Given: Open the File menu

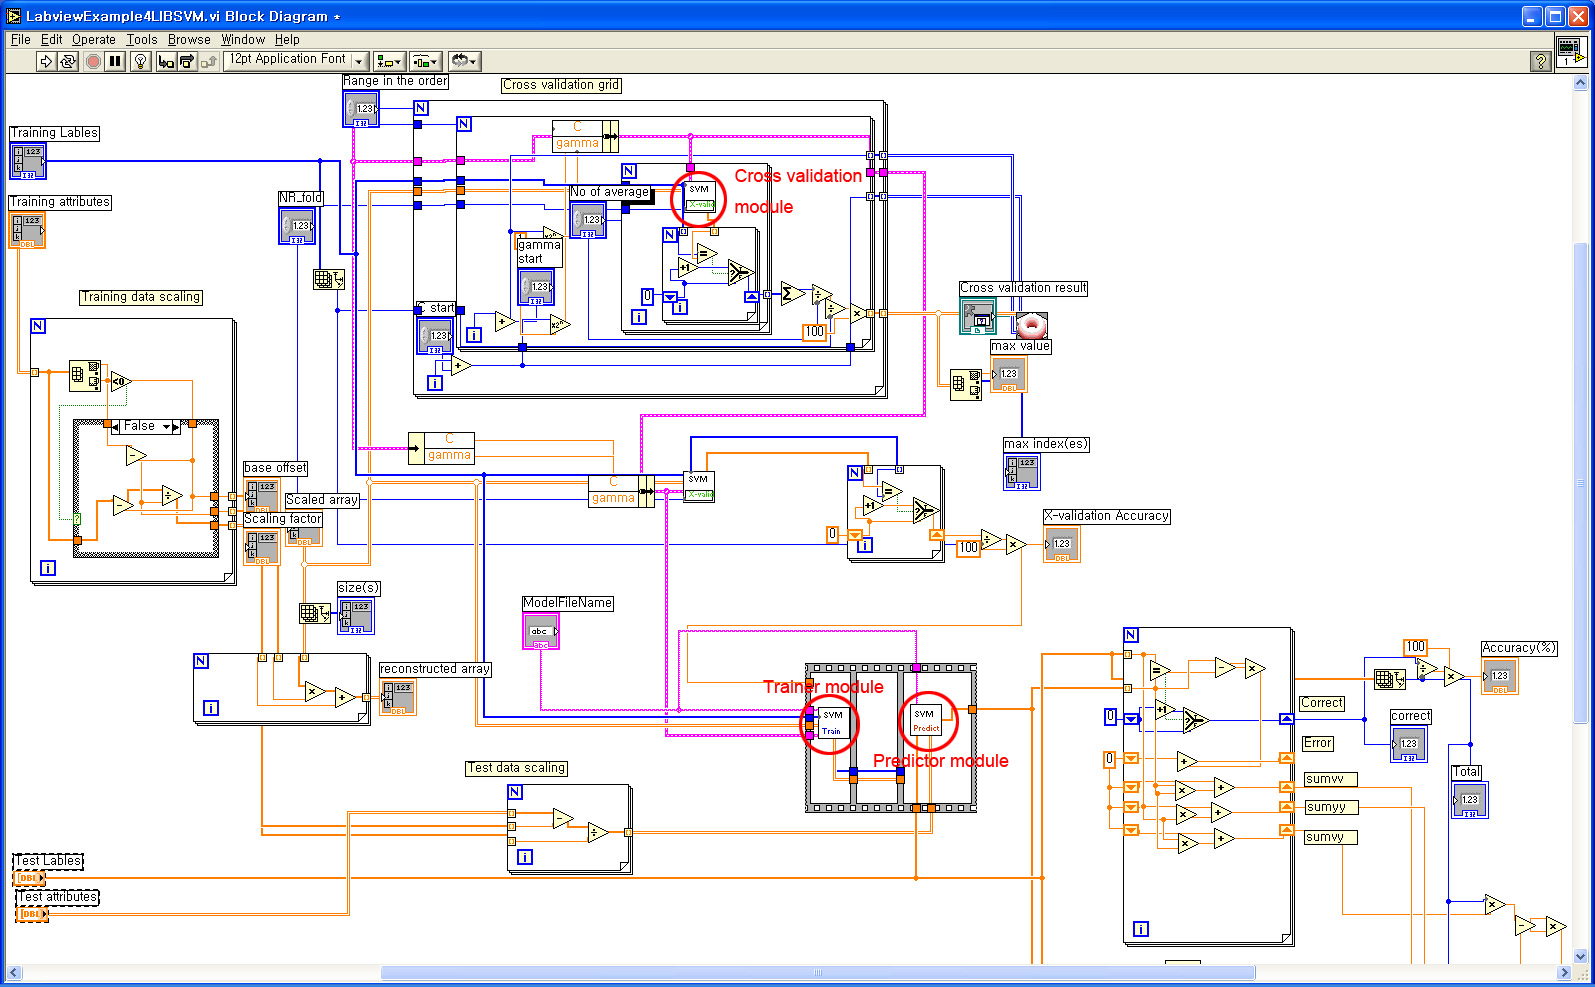Looking at the screenshot, I should click(20, 39).
